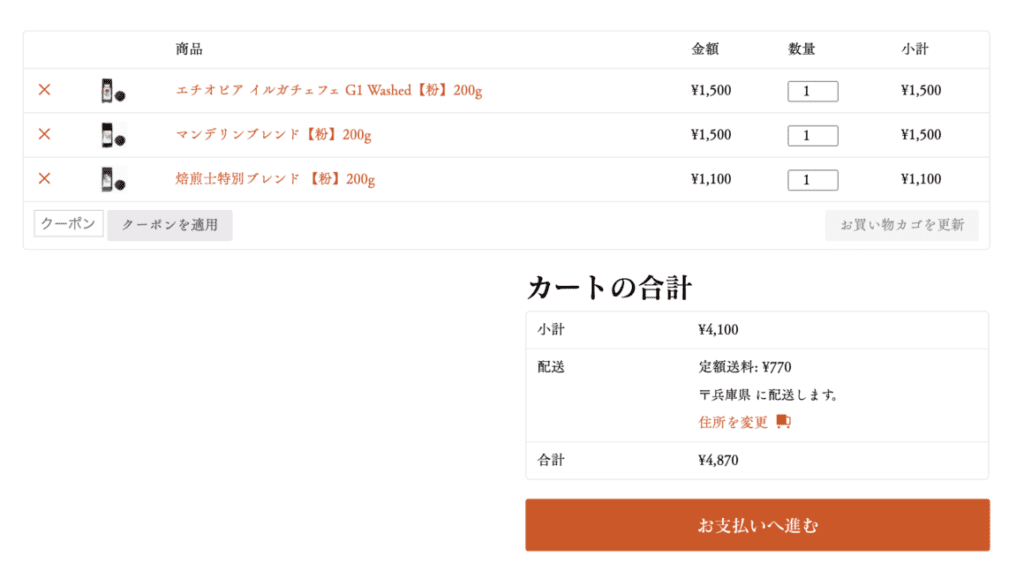Screen dimensions: 1024x586
Task: Open the 焙煎士特別ブレンド【粉】200g product link
Action: coord(275,179)
